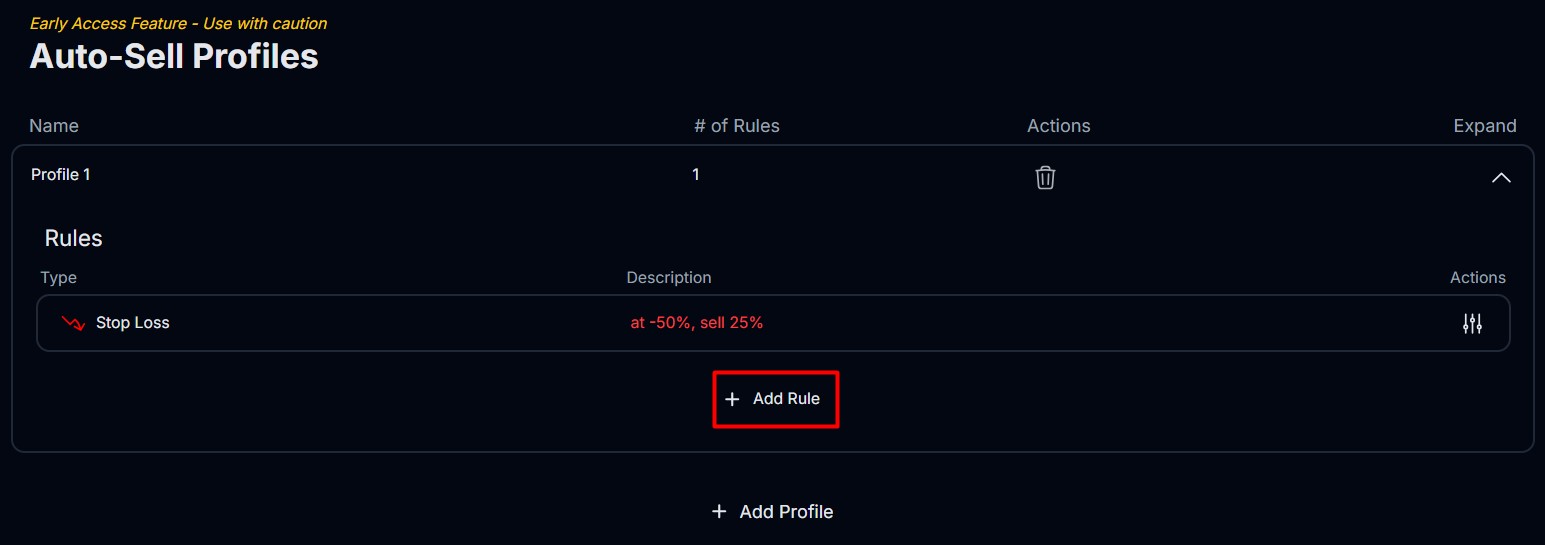The height and width of the screenshot is (545, 1545).
Task: Click the Description column header in Rules
Action: pos(669,278)
